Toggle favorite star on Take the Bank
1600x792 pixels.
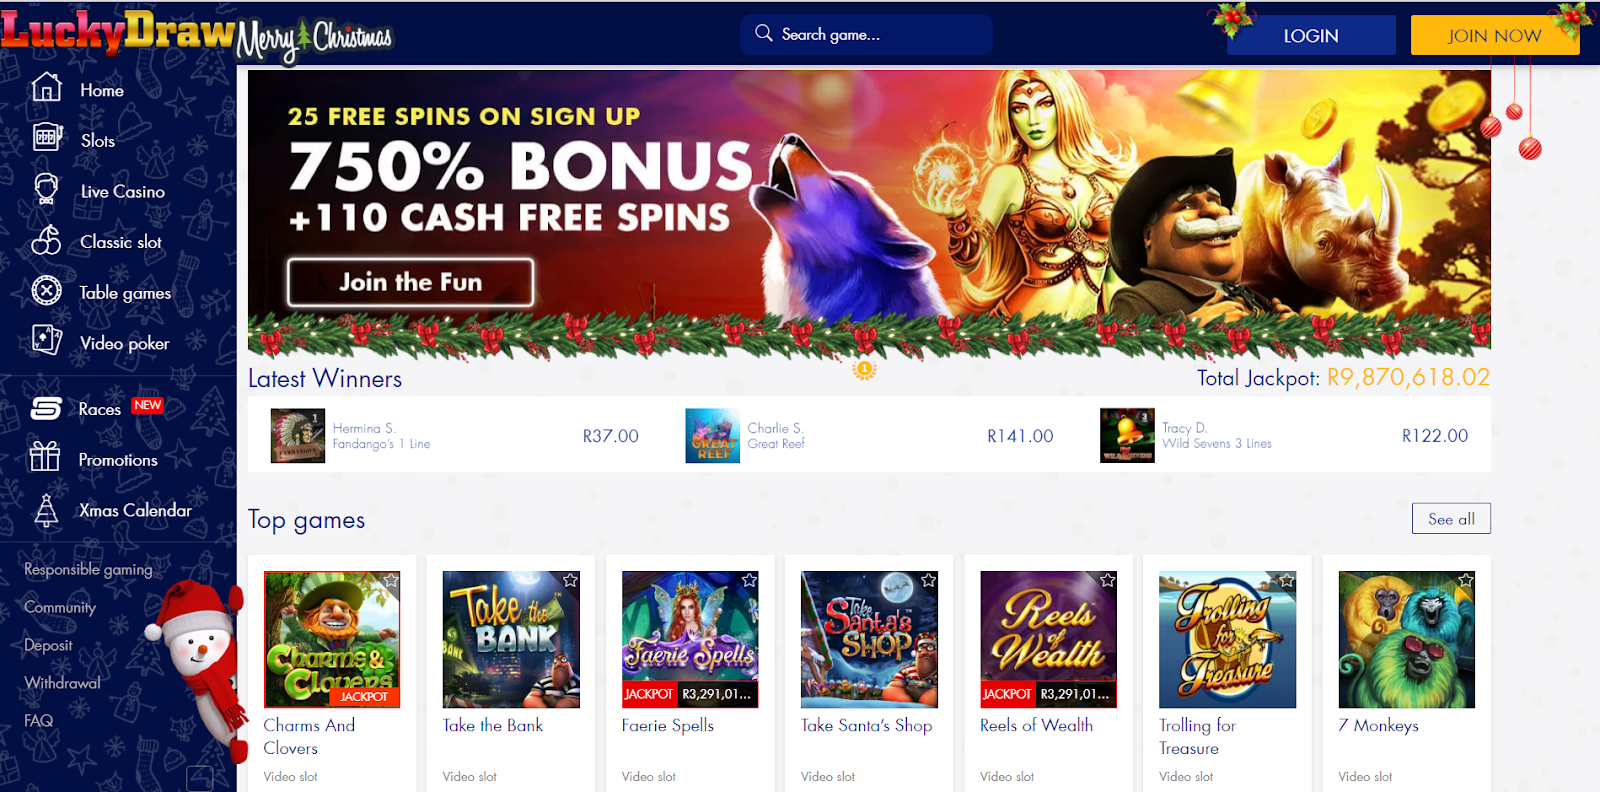[x=570, y=580]
